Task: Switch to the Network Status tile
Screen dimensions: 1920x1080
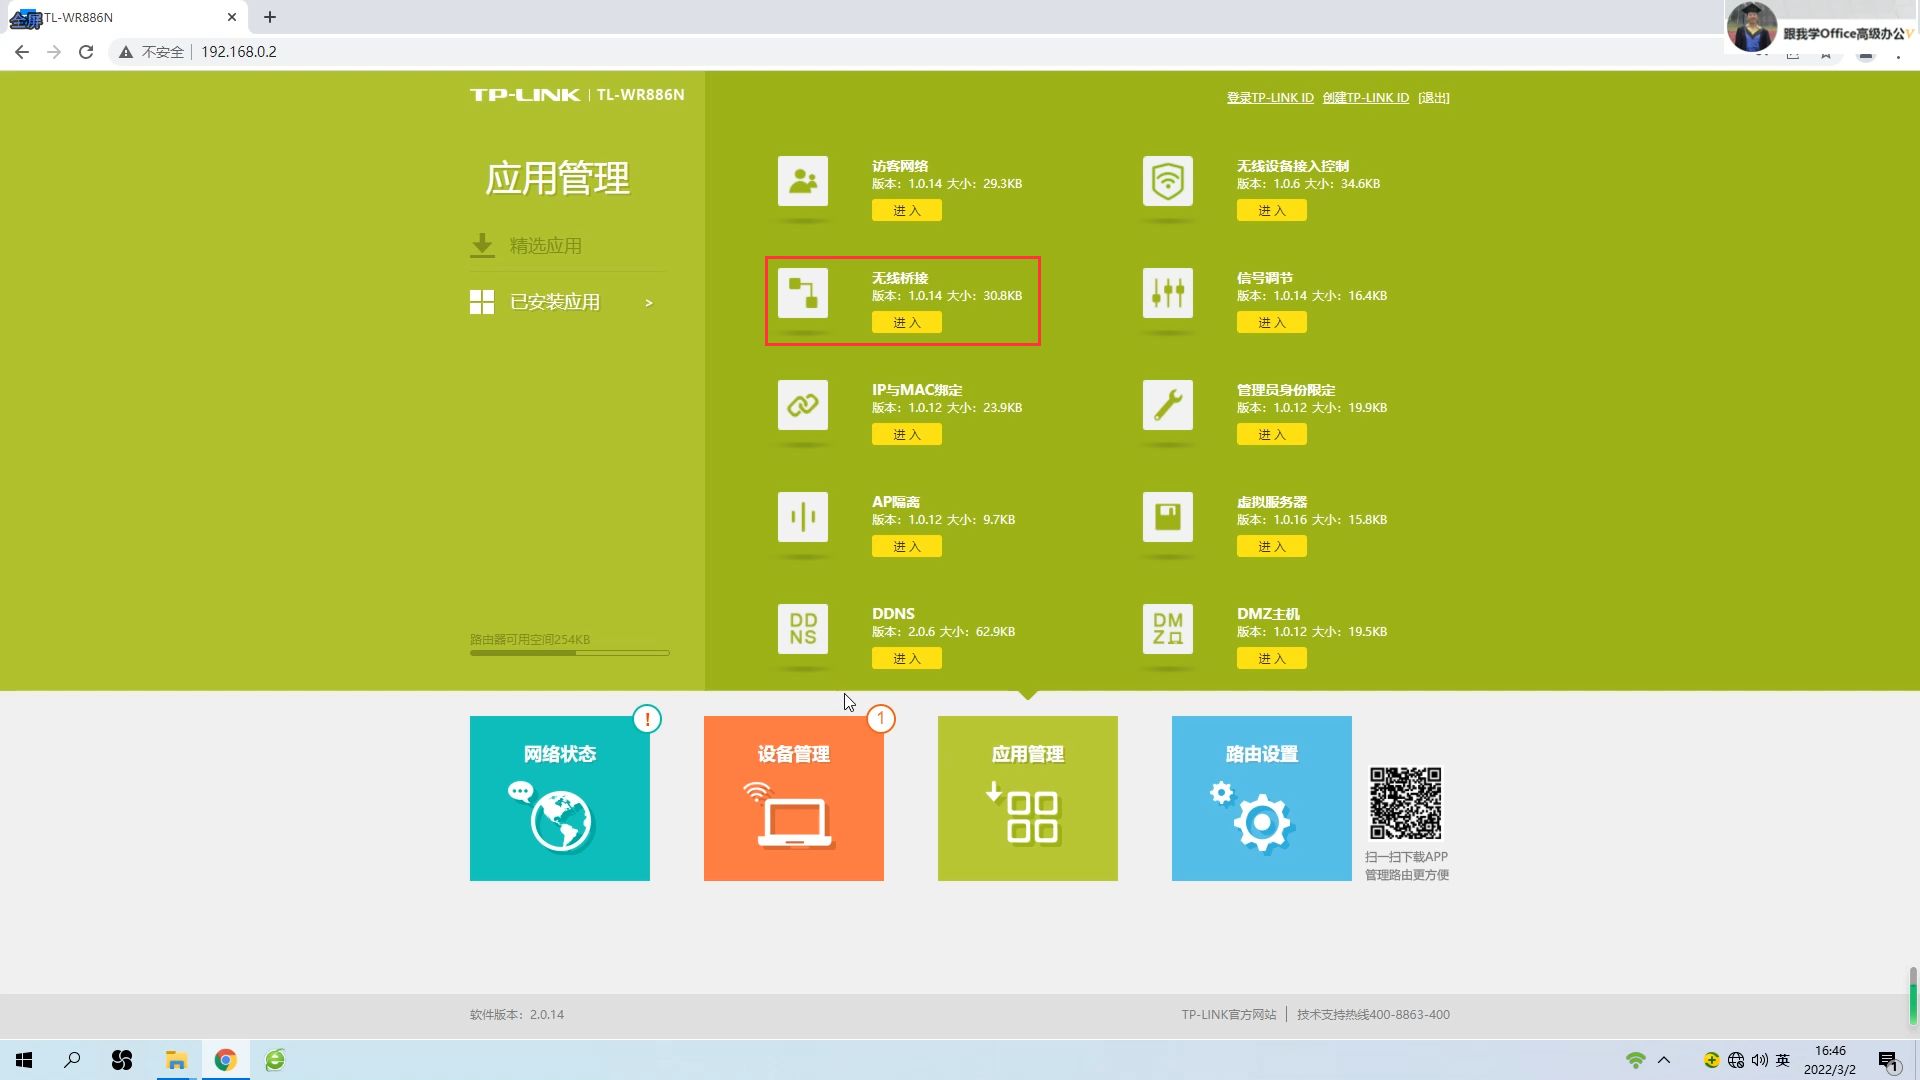Action: [x=560, y=798]
